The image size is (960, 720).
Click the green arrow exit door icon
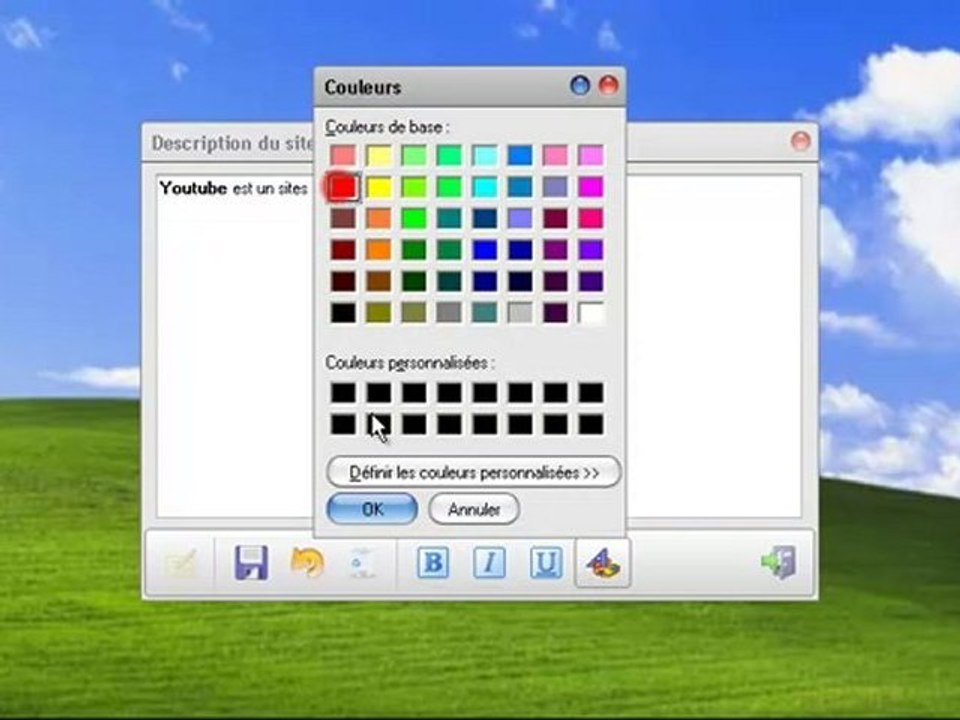[x=779, y=562]
